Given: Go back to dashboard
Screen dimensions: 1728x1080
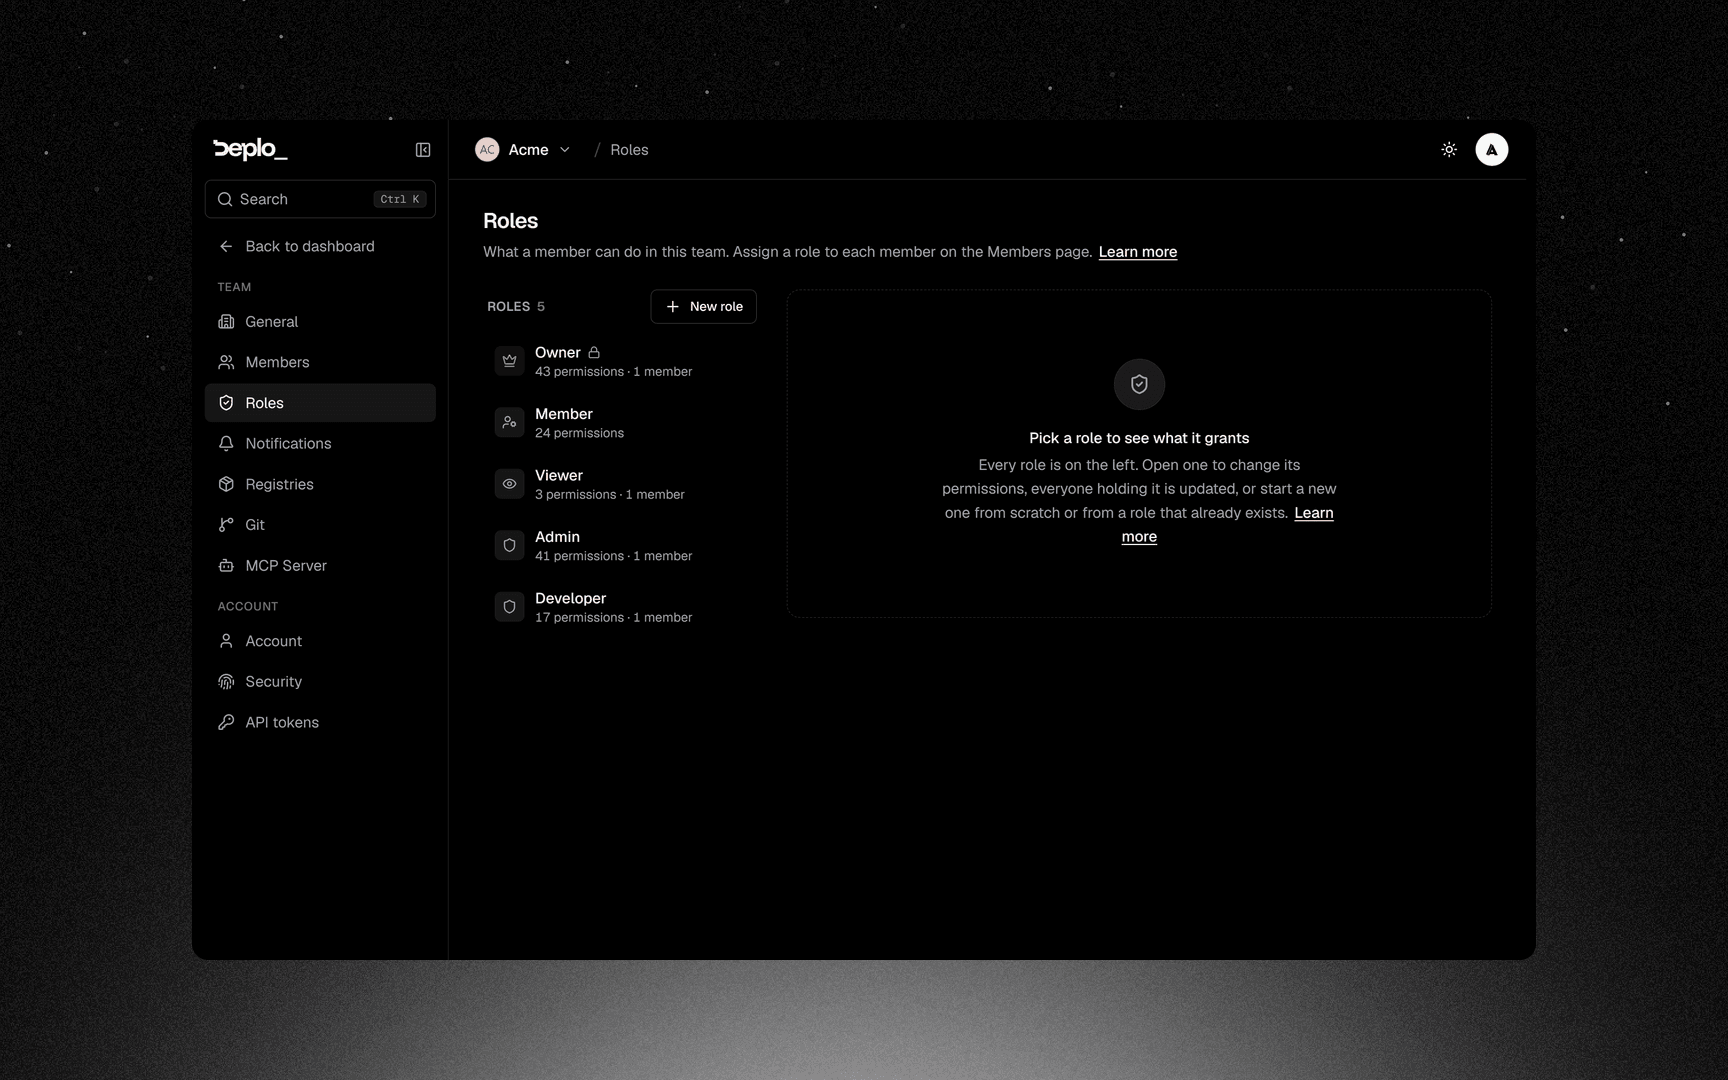Looking at the screenshot, I should [320, 247].
